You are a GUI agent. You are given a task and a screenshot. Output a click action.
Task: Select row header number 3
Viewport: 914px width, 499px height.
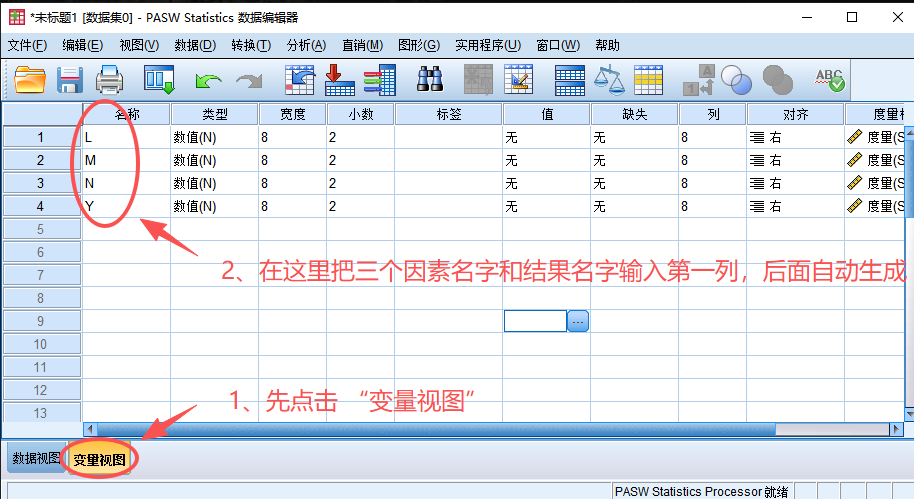[x=41, y=183]
